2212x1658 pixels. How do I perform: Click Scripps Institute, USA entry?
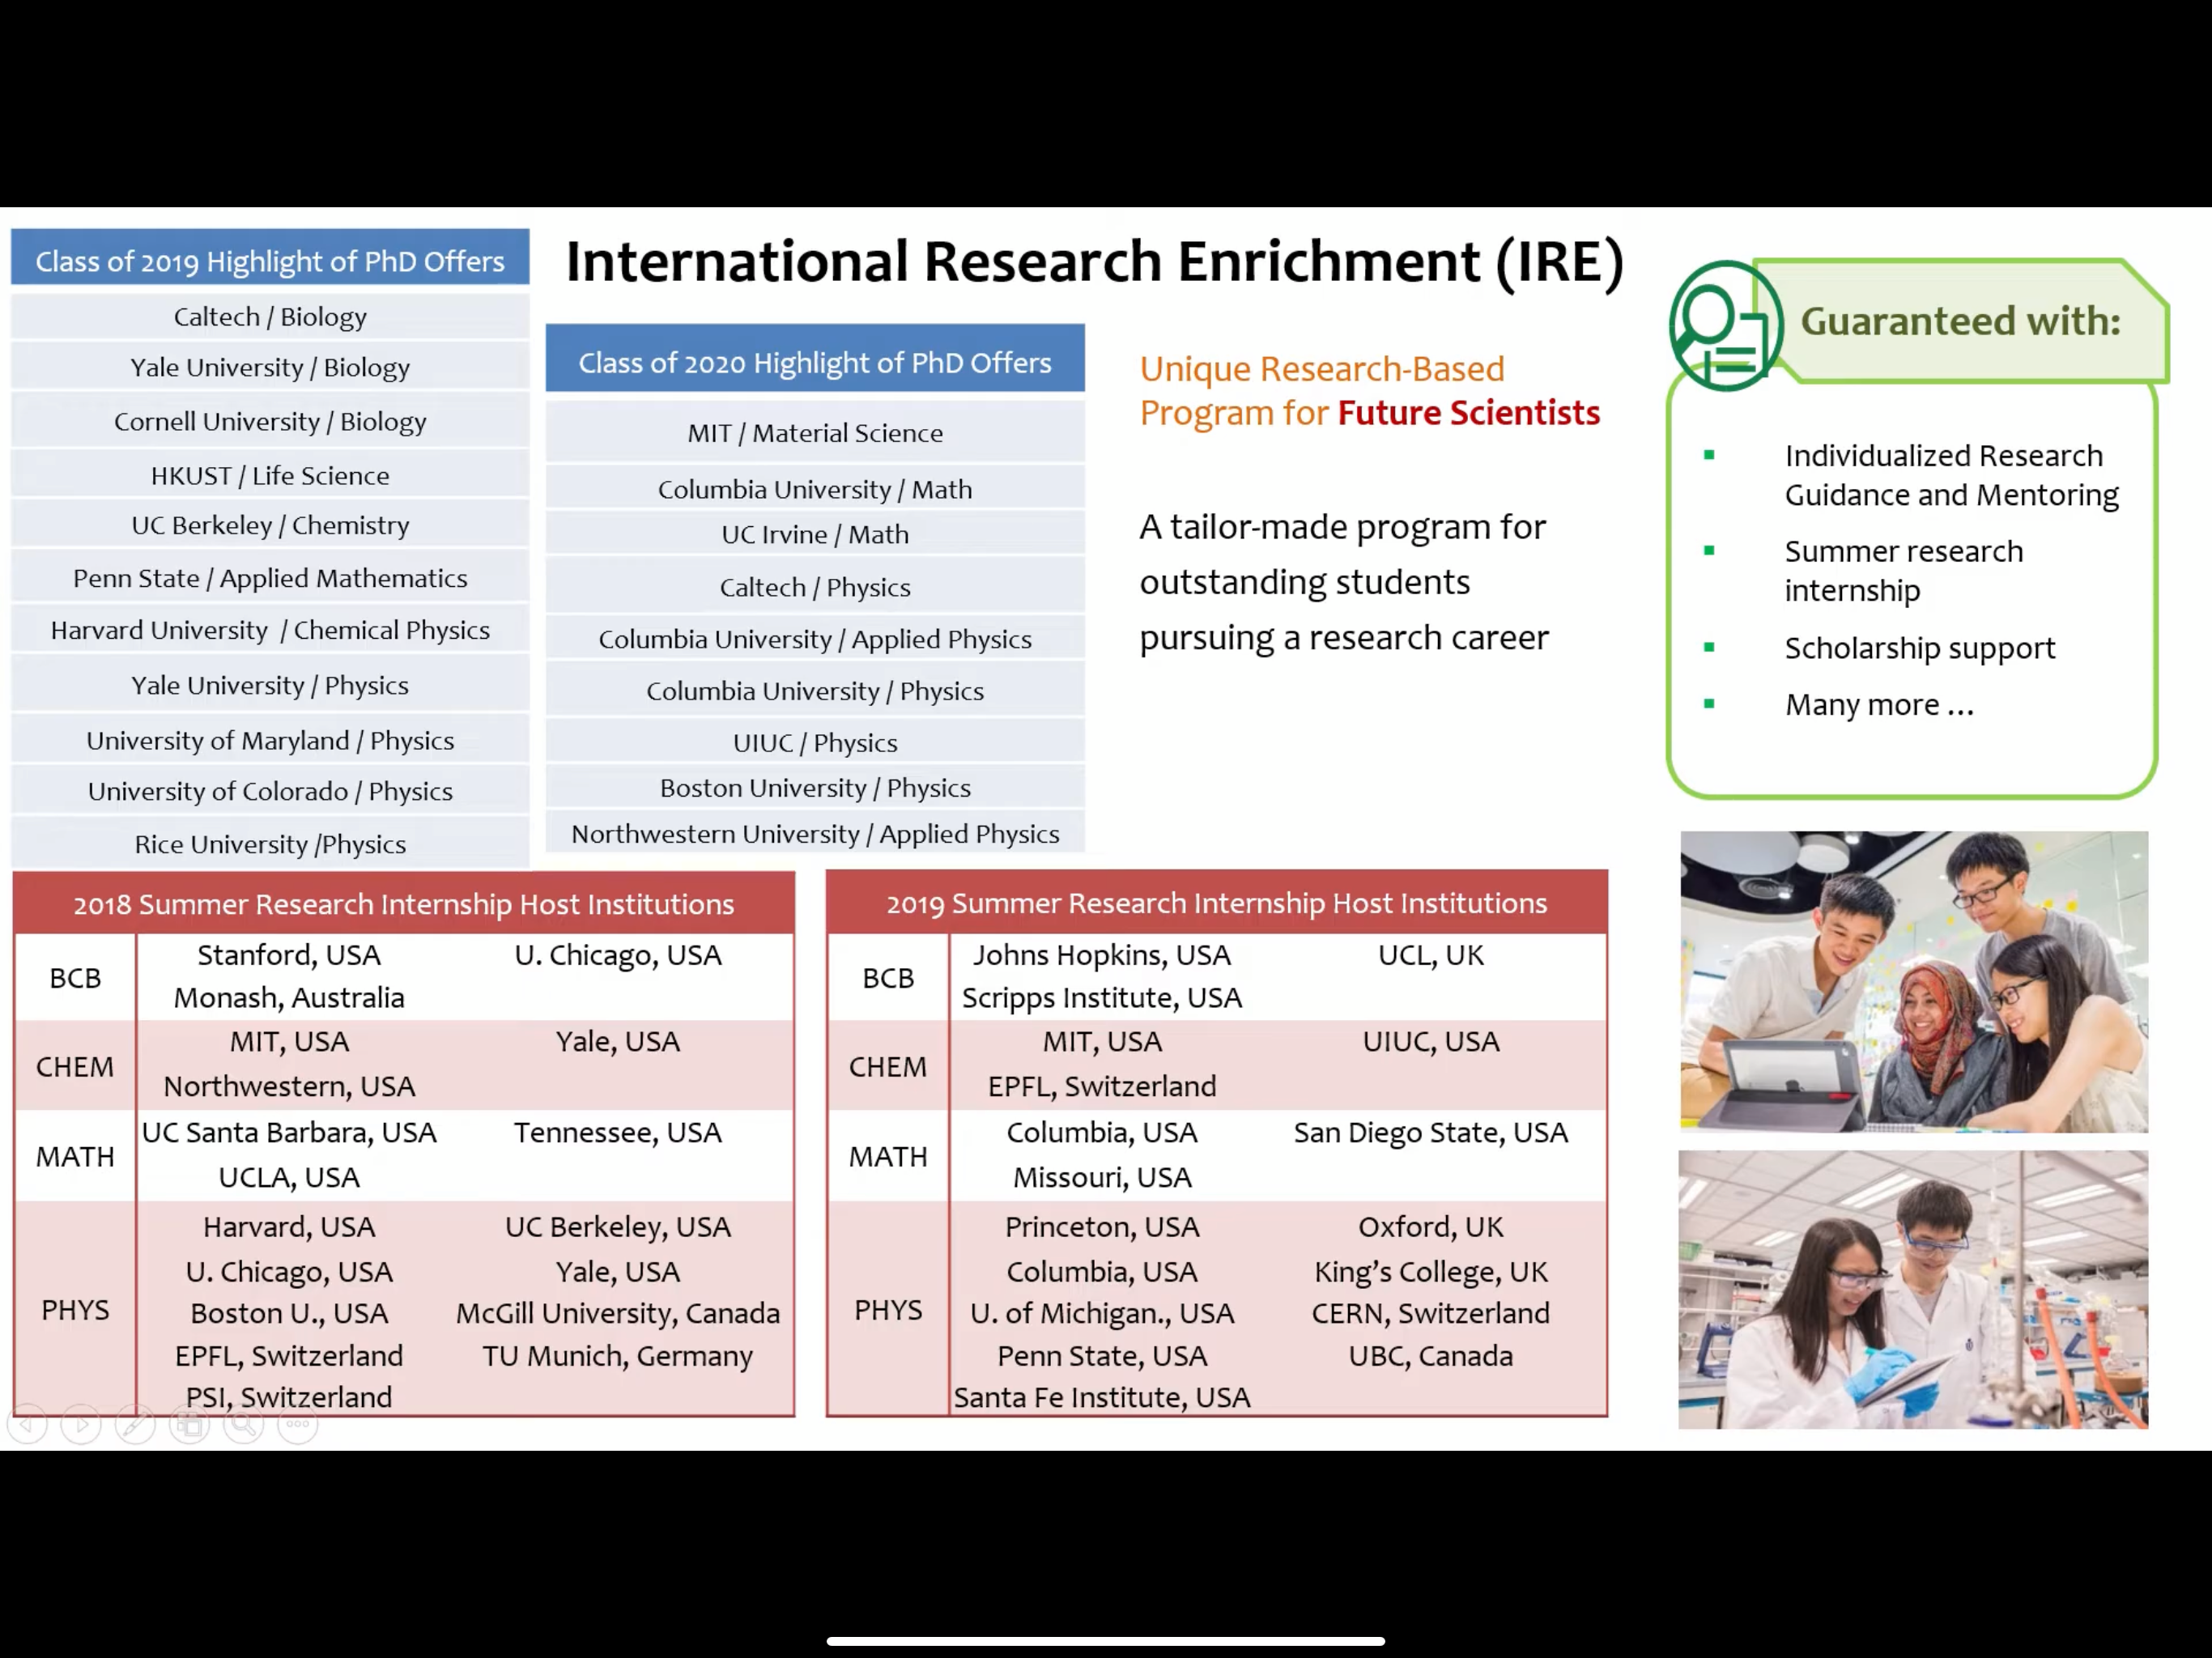(x=1102, y=997)
